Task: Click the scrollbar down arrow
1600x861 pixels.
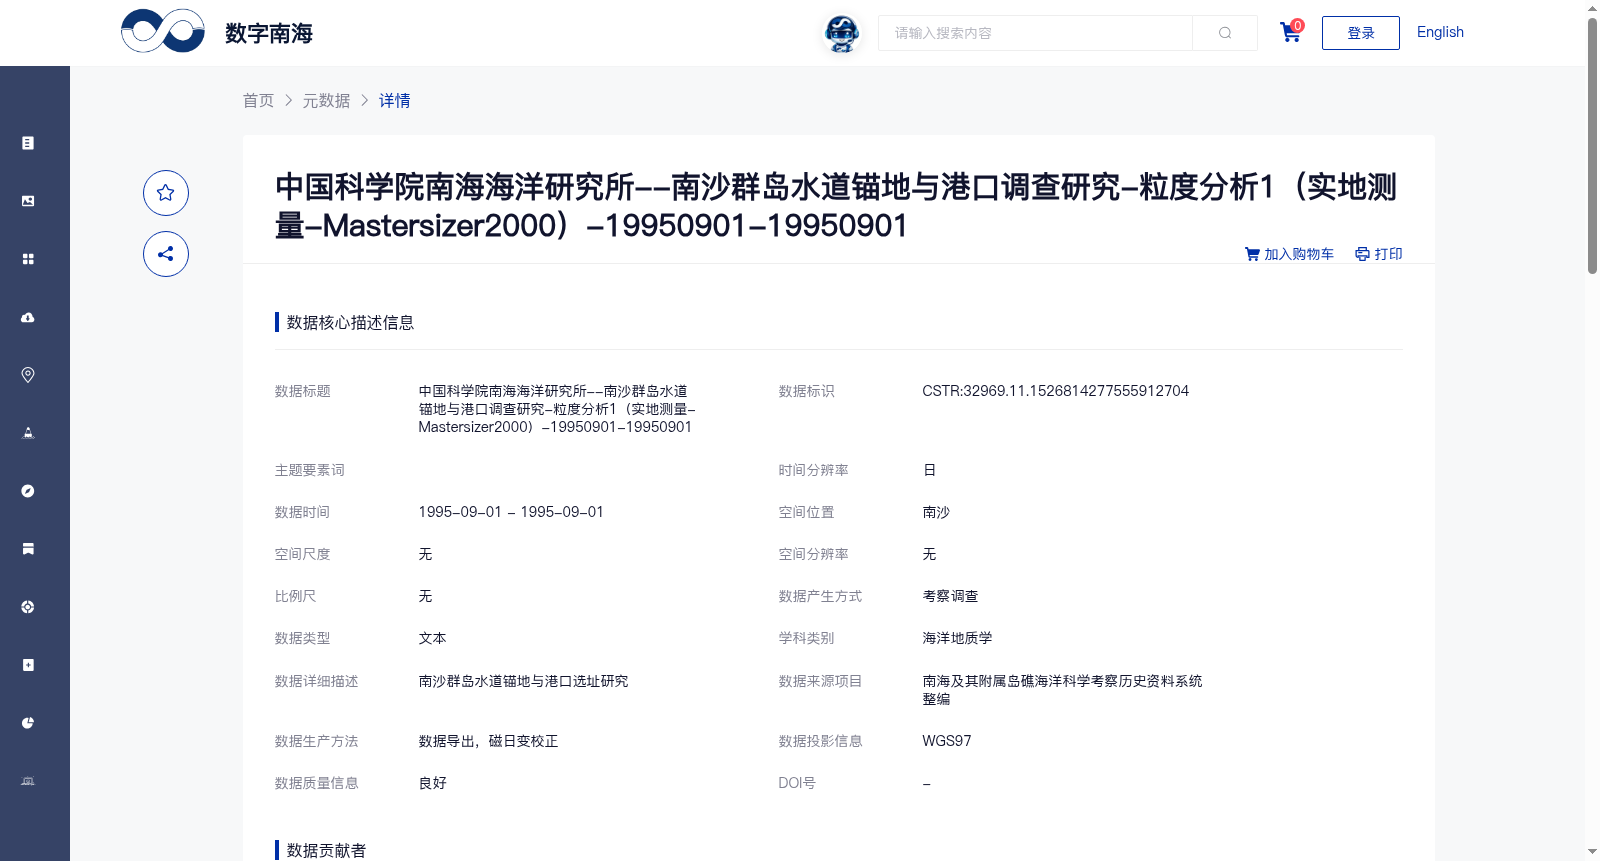Action: pyautogui.click(x=1592, y=852)
